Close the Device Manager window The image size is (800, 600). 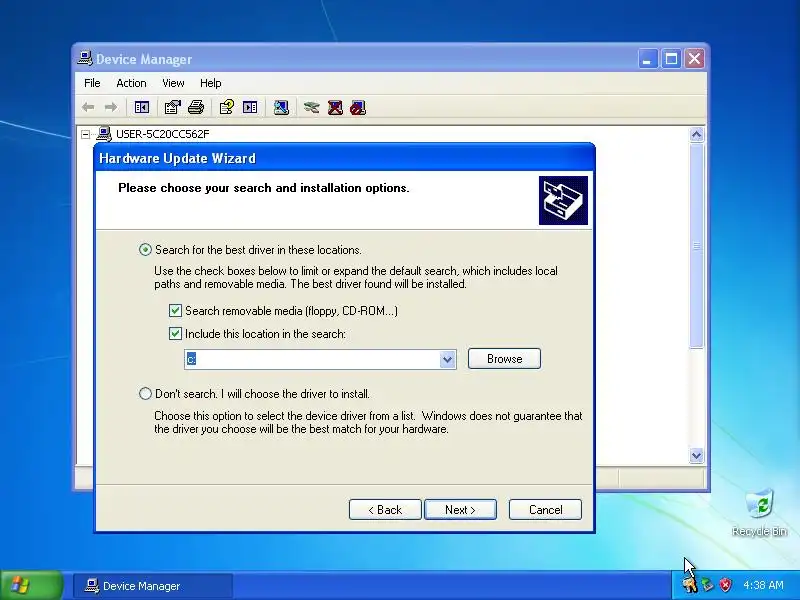coord(694,59)
